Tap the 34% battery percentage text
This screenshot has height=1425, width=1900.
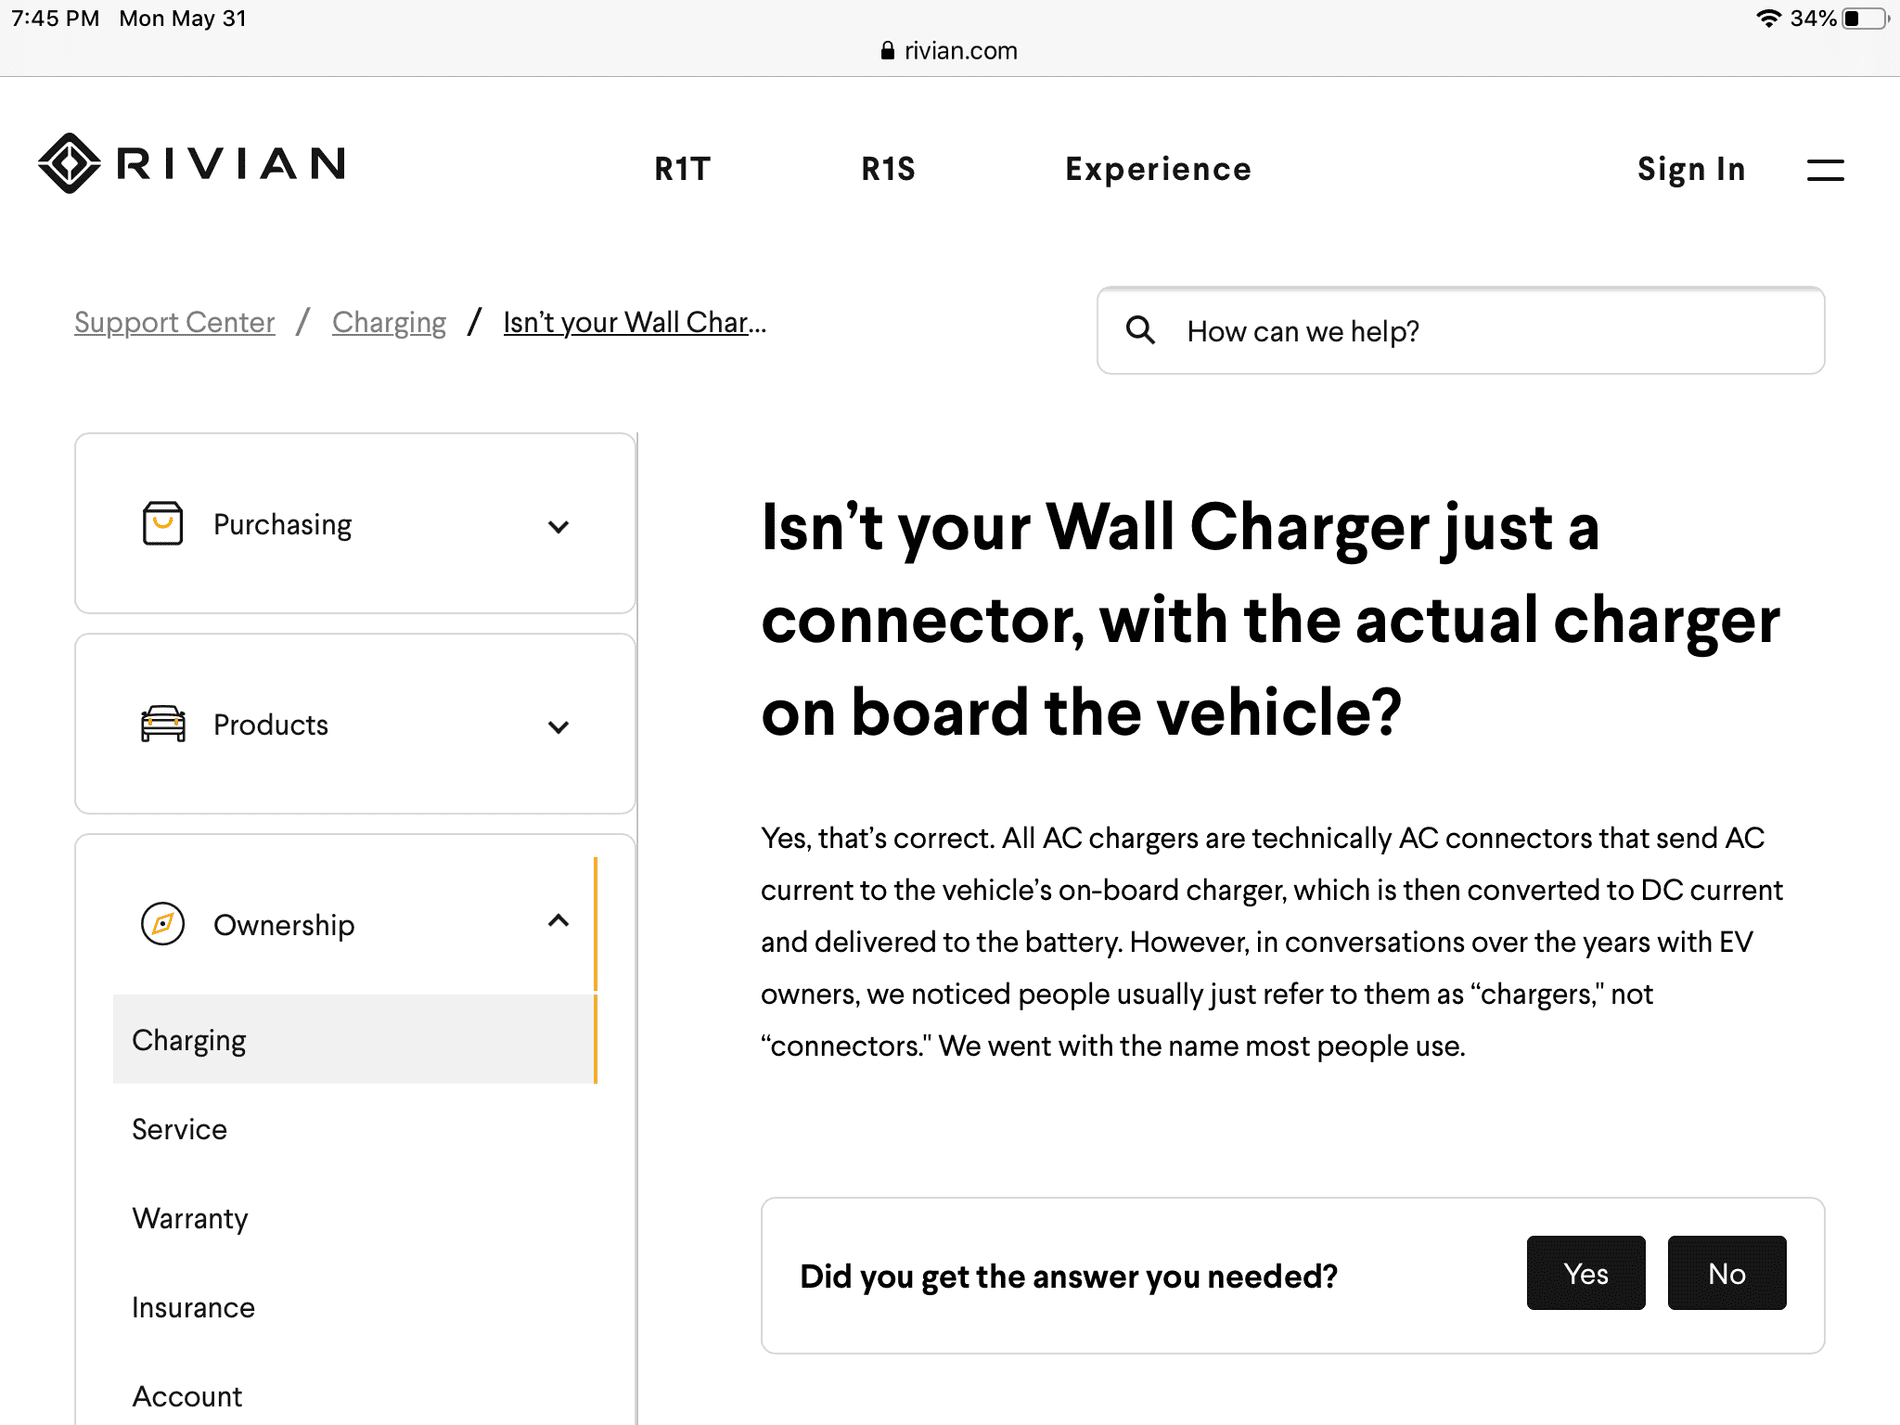pos(1813,18)
